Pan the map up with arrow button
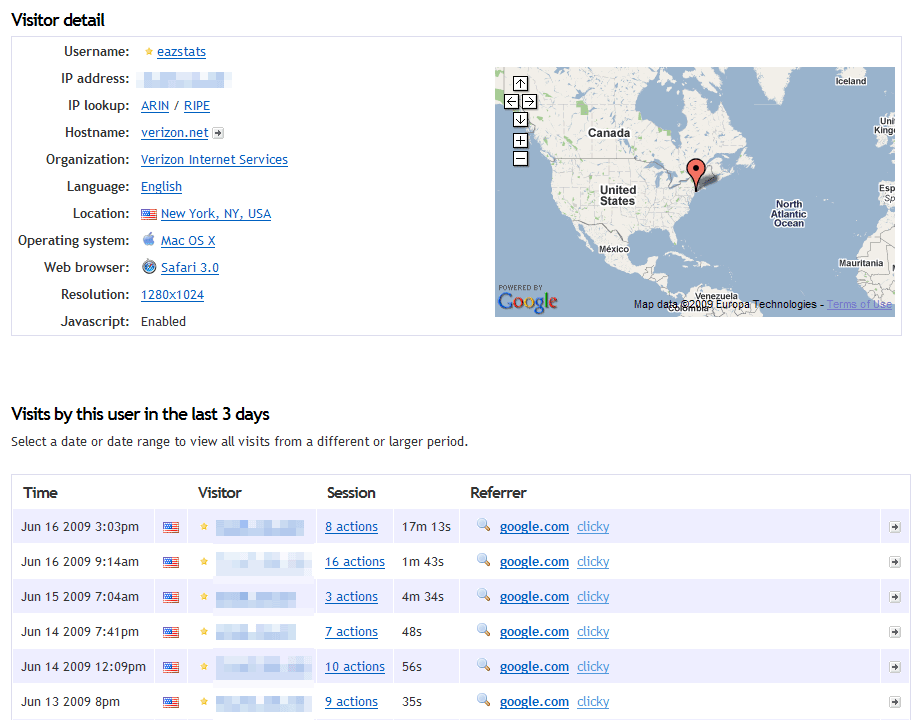 (x=520, y=83)
